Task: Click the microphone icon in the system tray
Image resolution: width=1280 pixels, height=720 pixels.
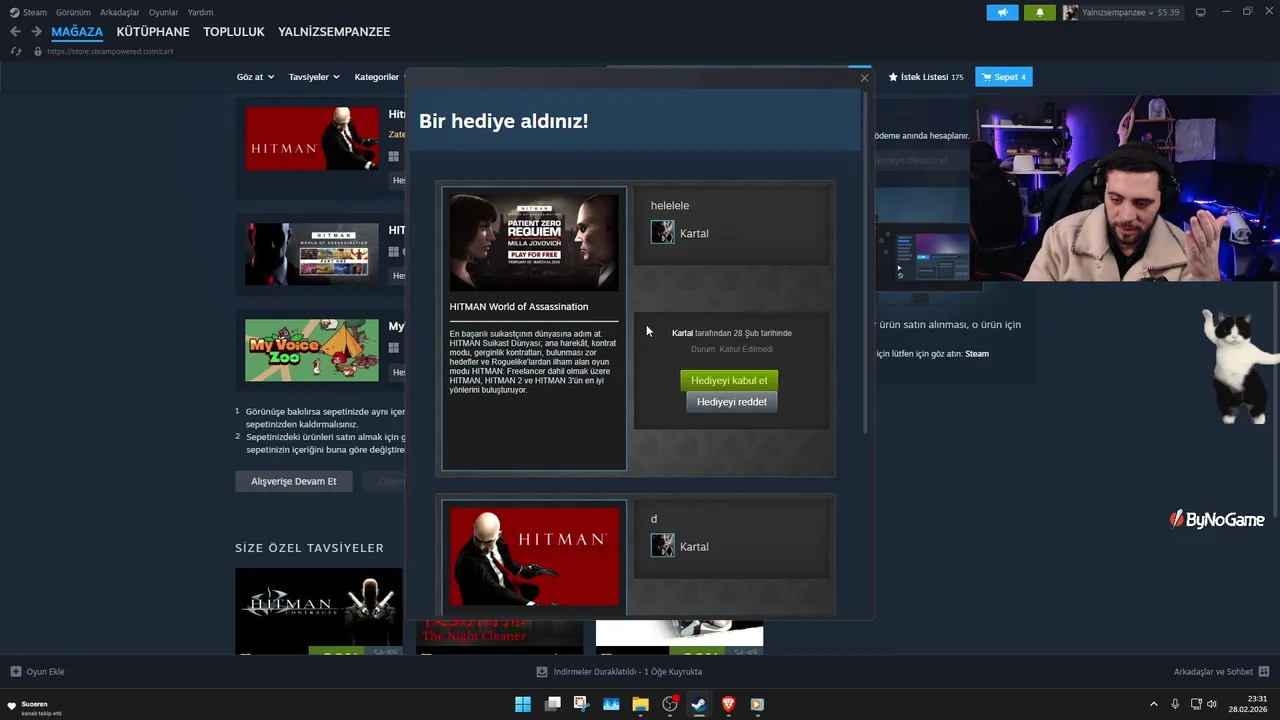Action: click(x=1175, y=704)
